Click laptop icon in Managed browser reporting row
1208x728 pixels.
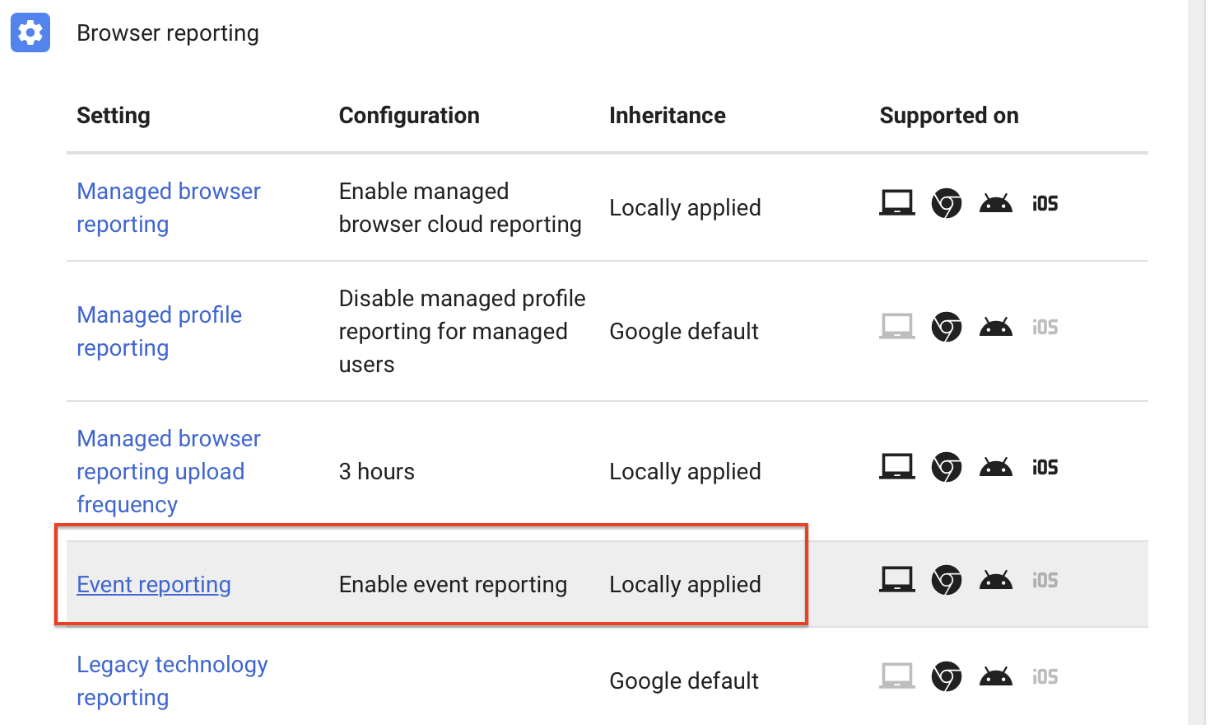tap(897, 204)
